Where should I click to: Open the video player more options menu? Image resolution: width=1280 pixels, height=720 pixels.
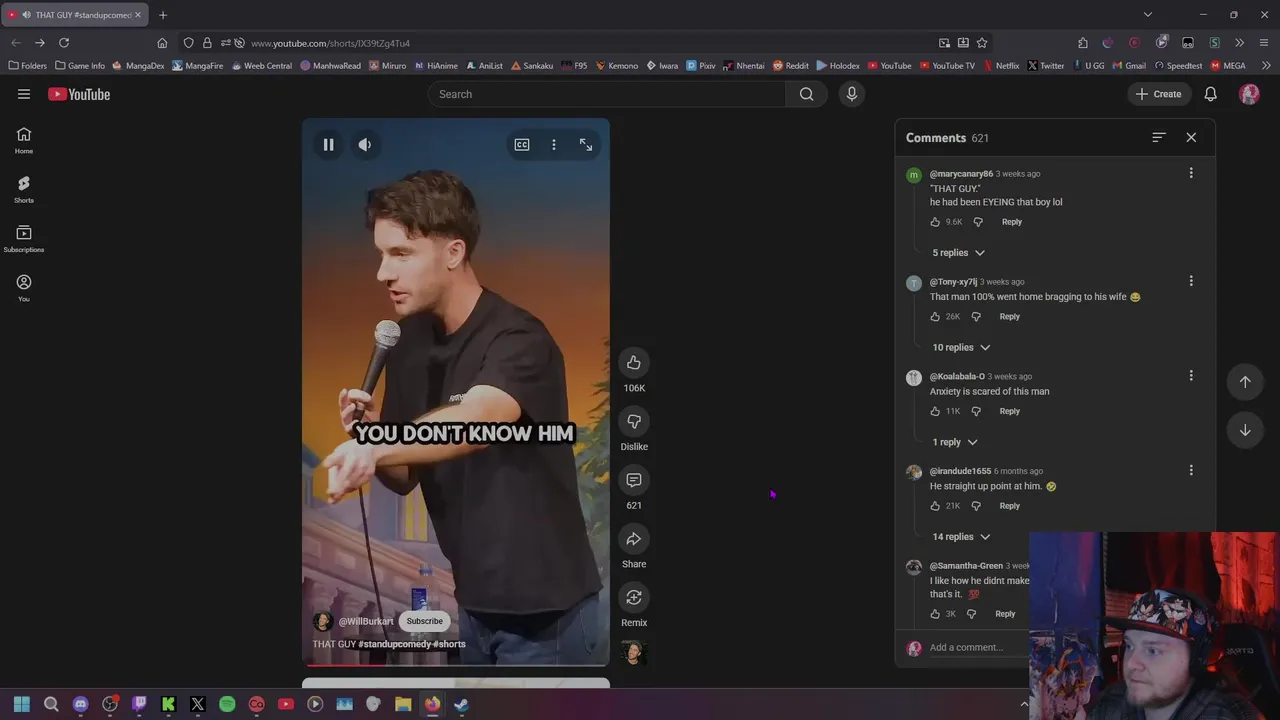[554, 145]
